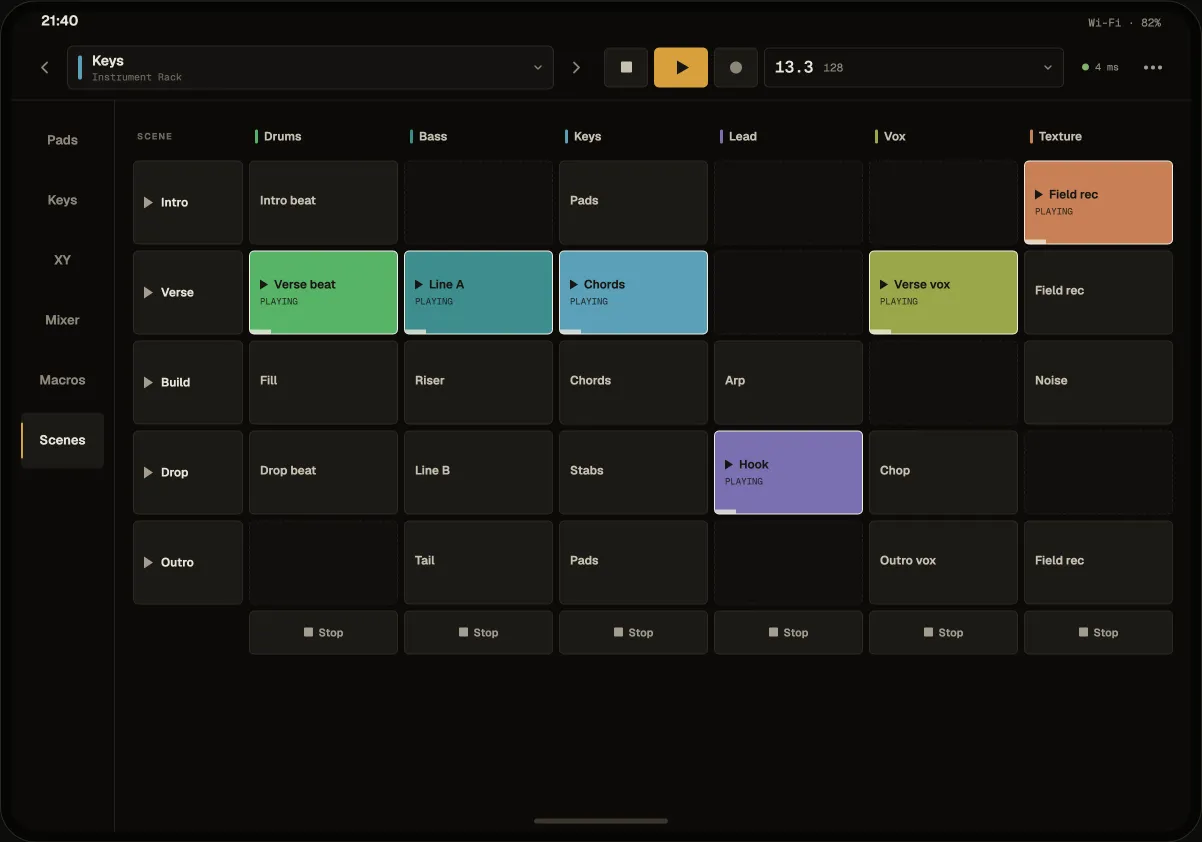Switch to the Keys sidebar tab
The height and width of the screenshot is (842, 1202).
[62, 200]
